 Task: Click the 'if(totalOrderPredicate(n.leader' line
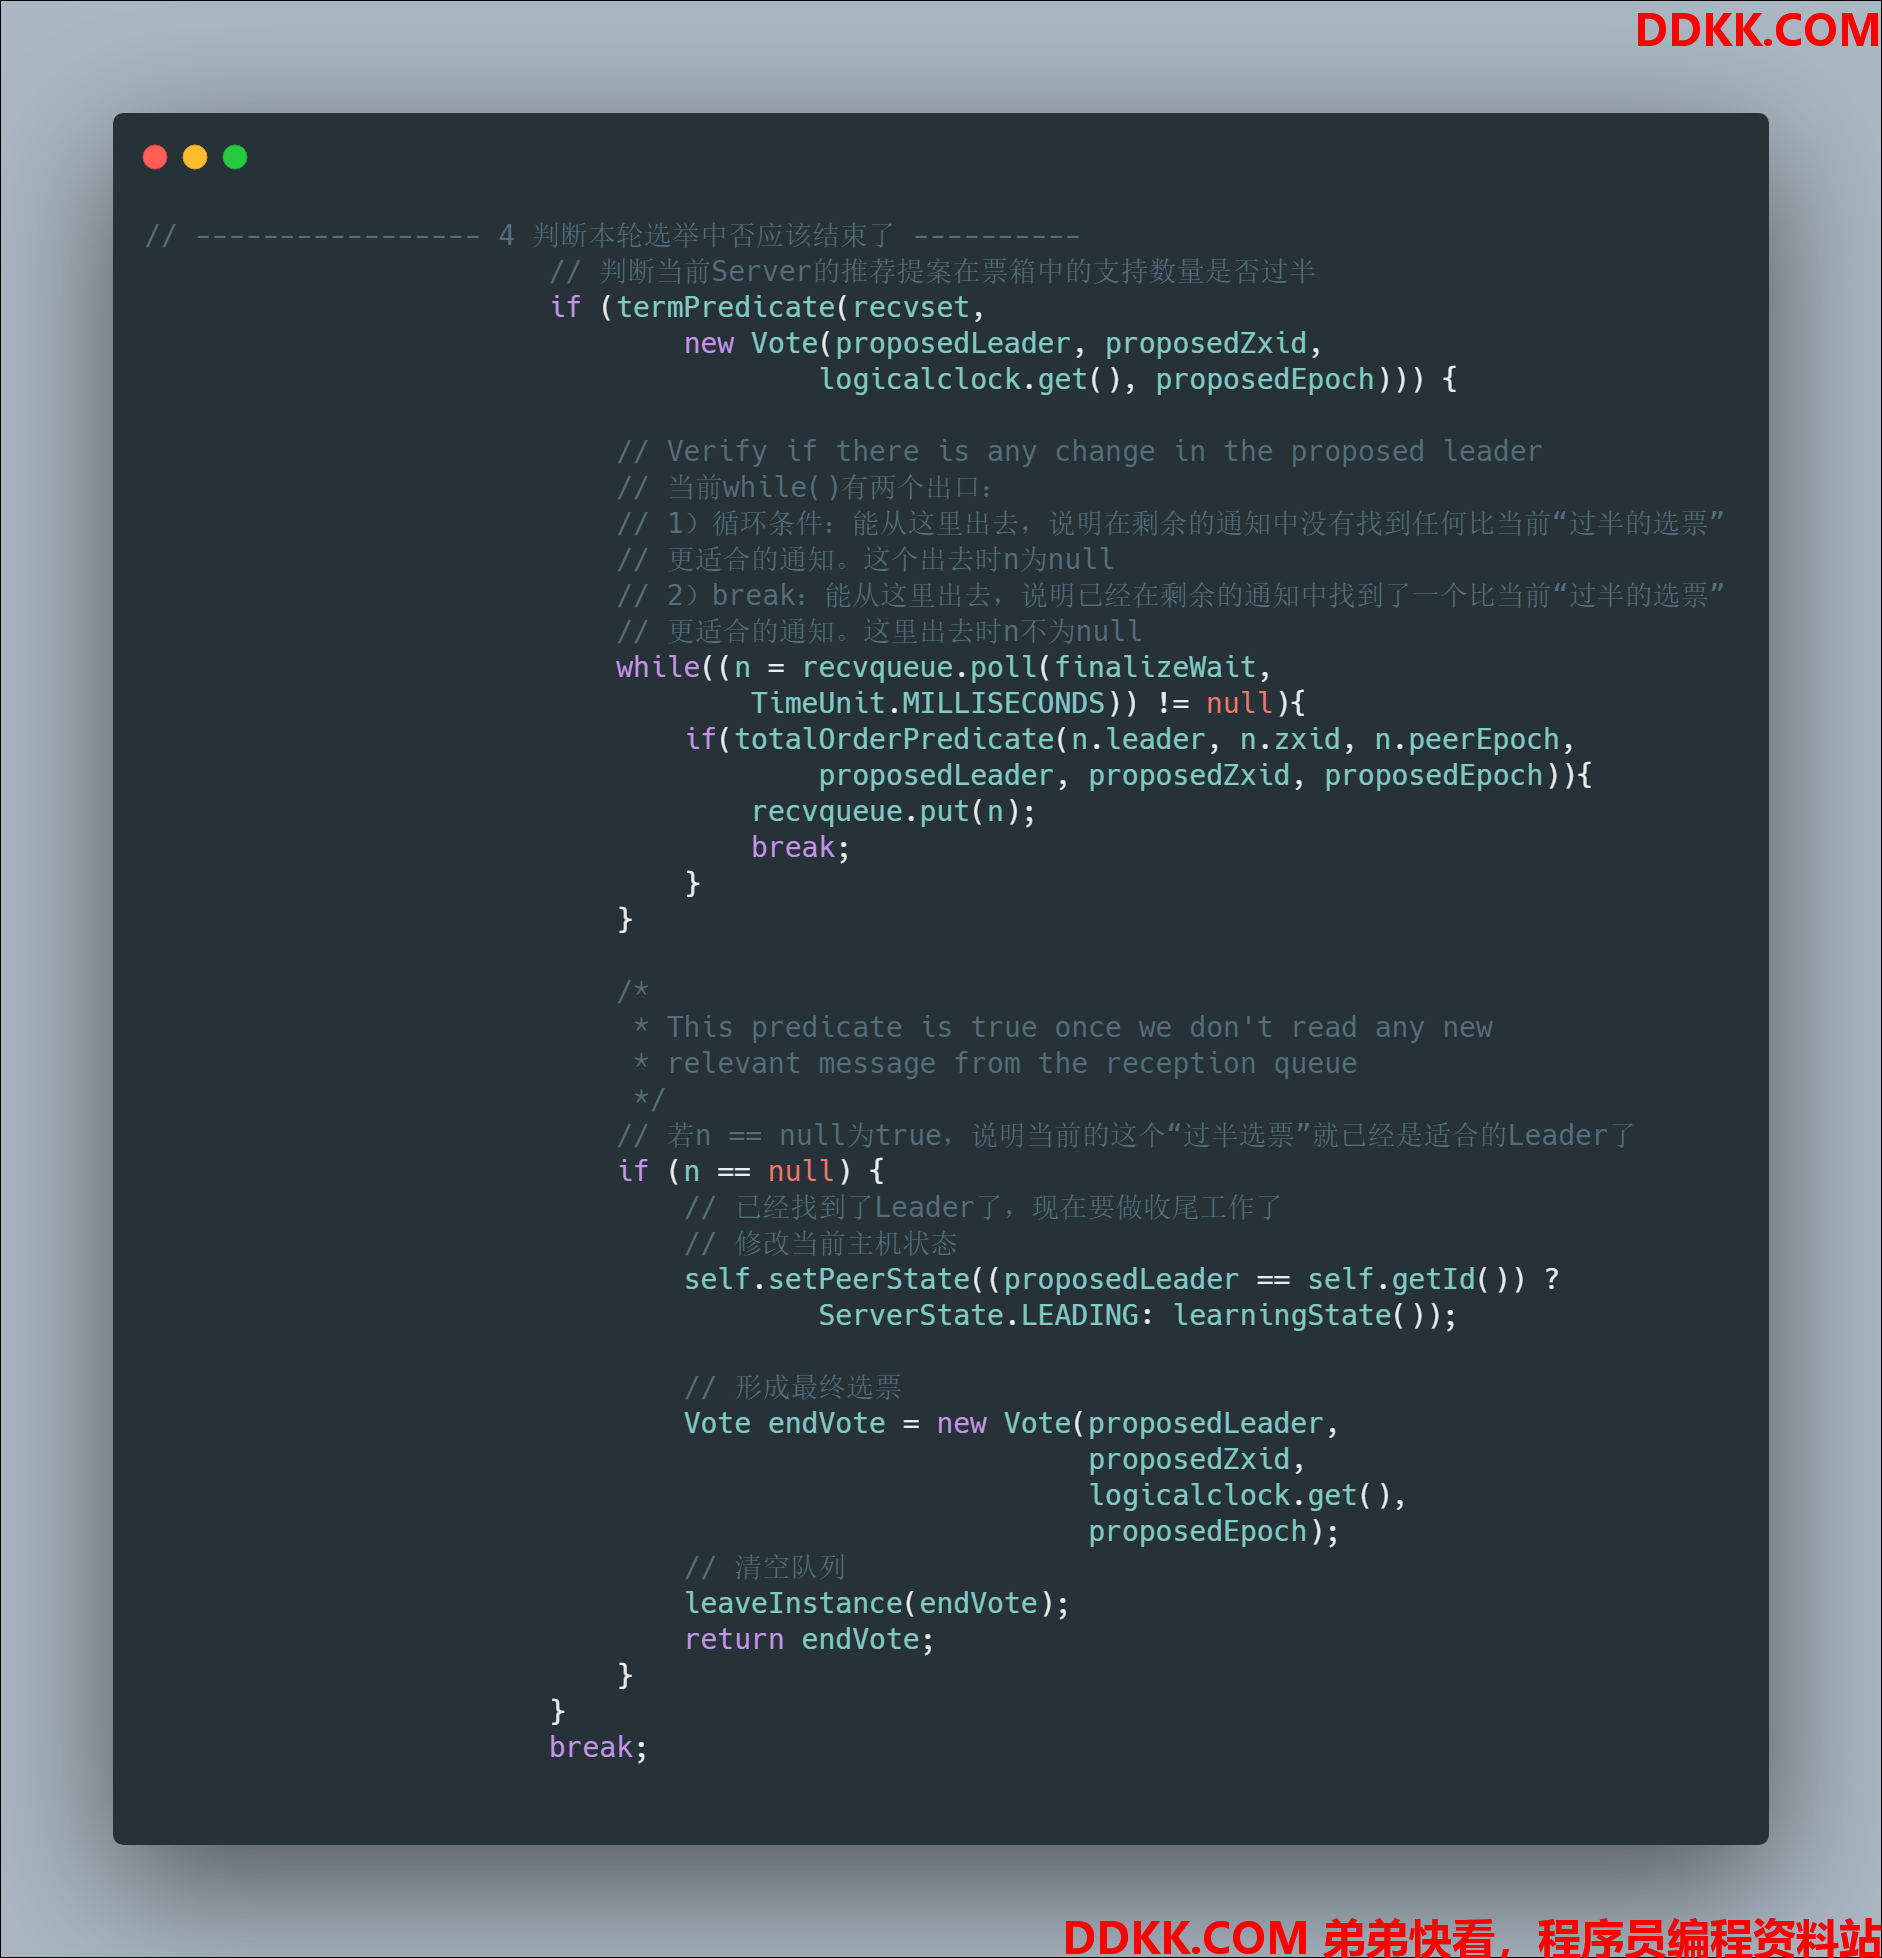[x=1129, y=739]
